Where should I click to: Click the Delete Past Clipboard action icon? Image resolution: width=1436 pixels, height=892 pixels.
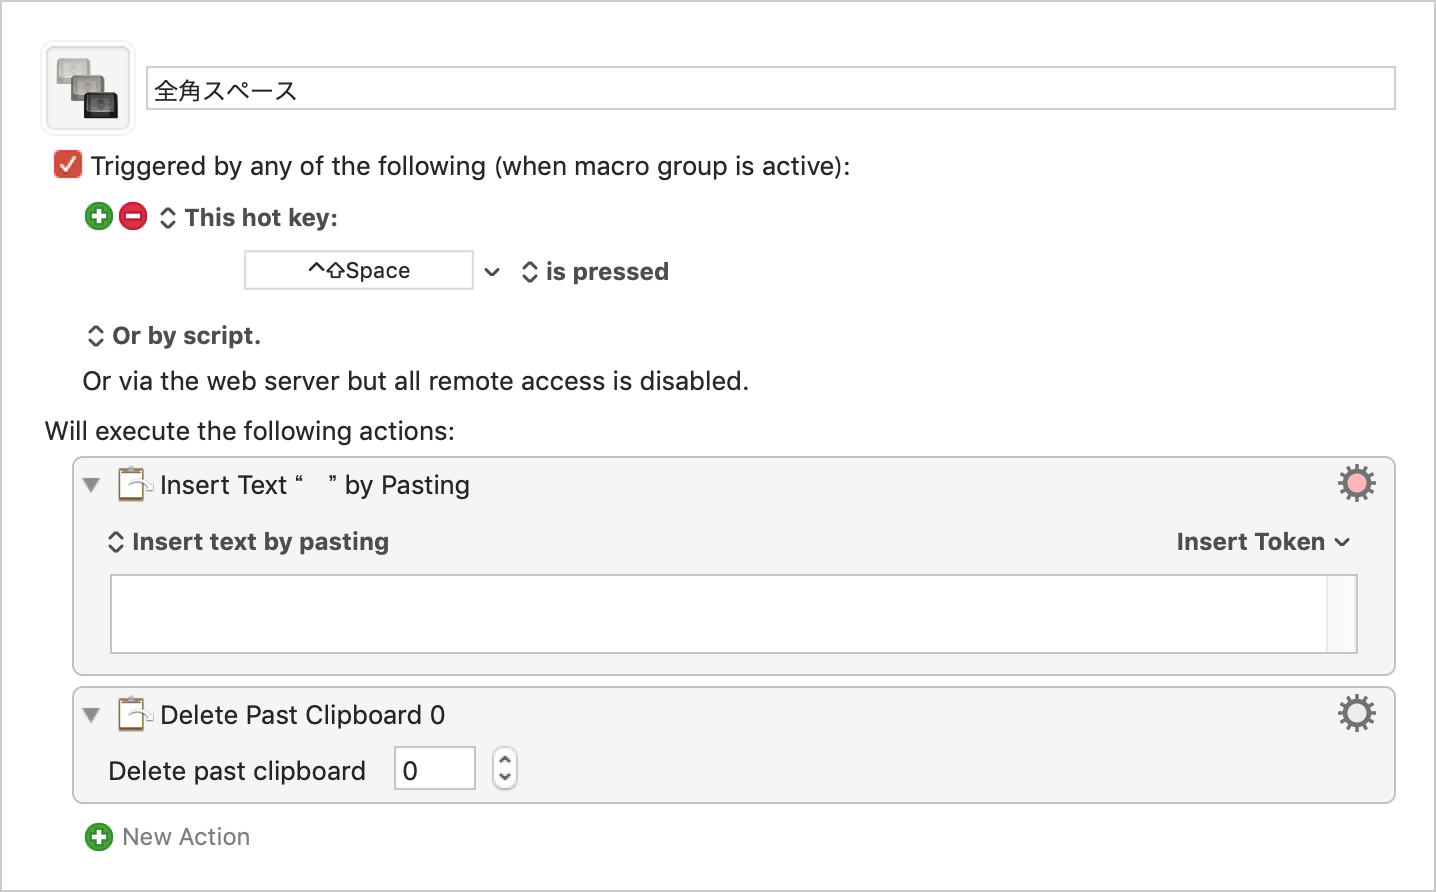coord(134,714)
